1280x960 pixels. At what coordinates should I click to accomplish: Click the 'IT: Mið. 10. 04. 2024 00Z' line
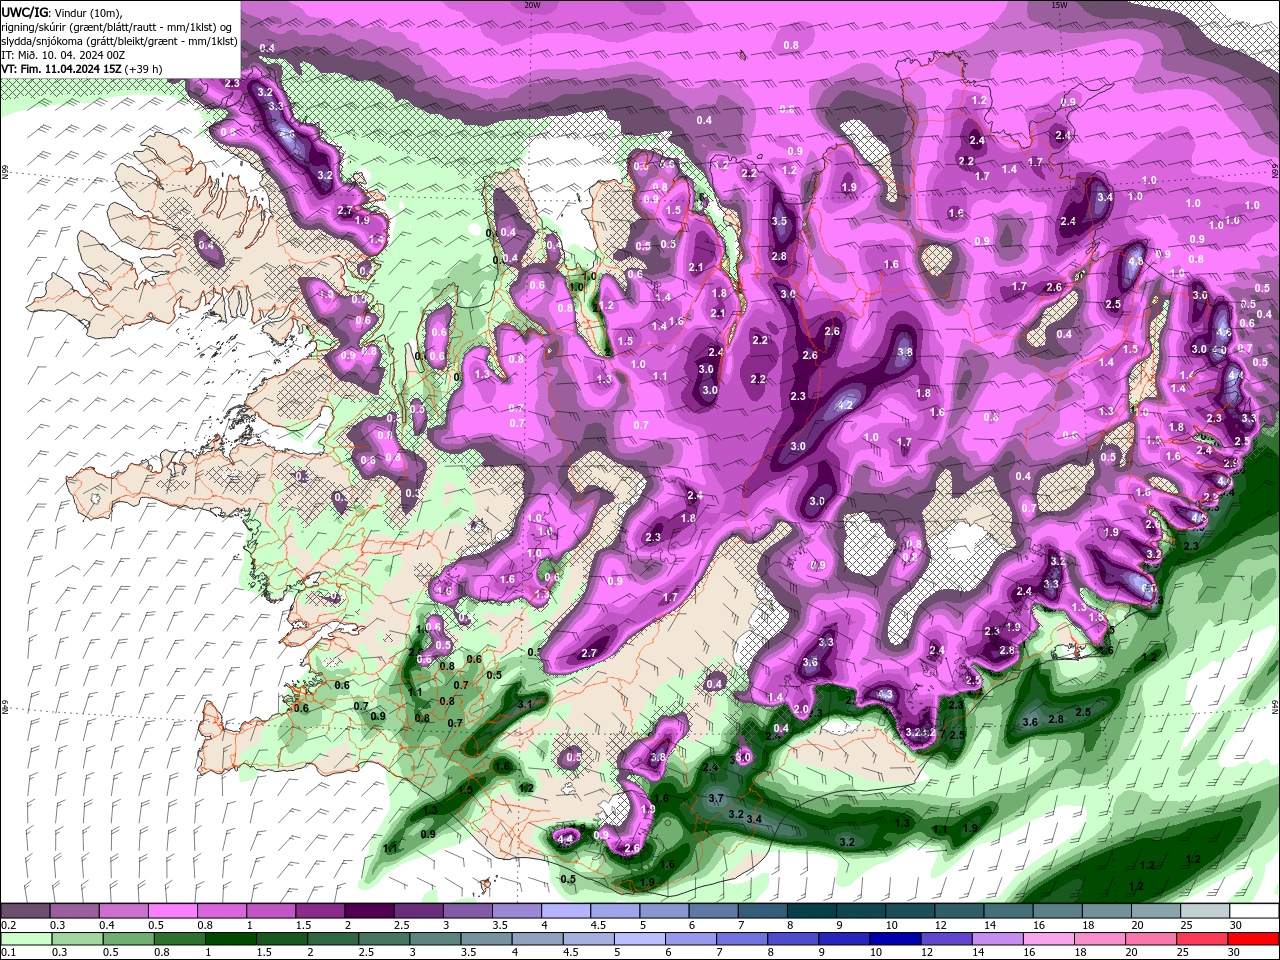pyautogui.click(x=64, y=55)
